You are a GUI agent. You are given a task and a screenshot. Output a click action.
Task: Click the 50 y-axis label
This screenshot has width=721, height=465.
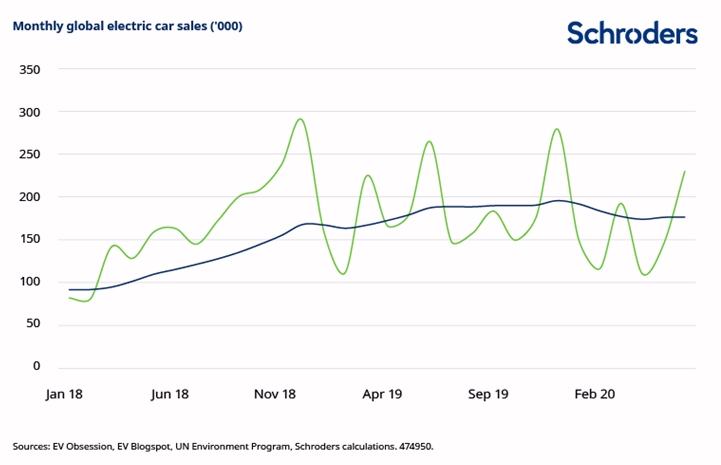[33, 324]
